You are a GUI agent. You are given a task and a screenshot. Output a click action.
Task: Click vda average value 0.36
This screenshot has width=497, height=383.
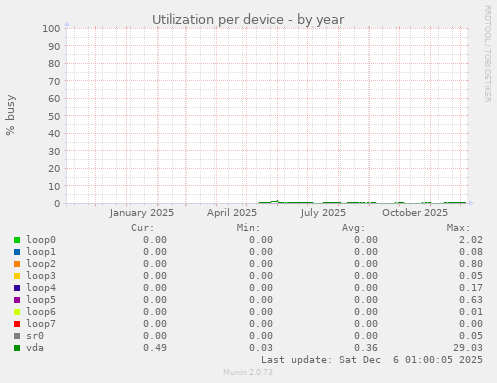pos(366,348)
